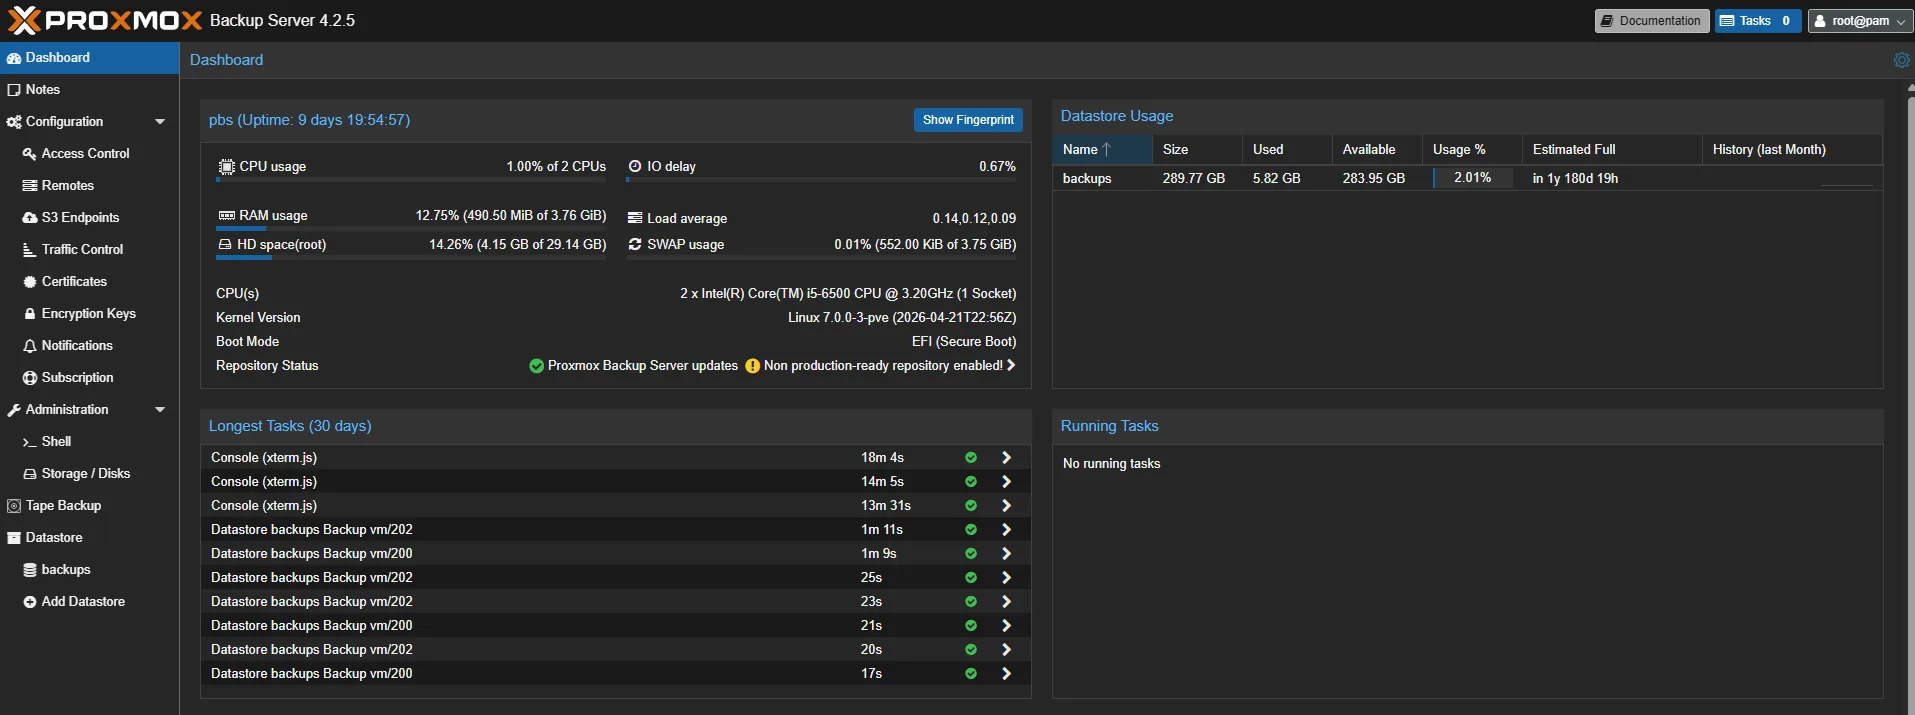1915x715 pixels.
Task: Open details of the 25s backup task
Action: point(1006,578)
